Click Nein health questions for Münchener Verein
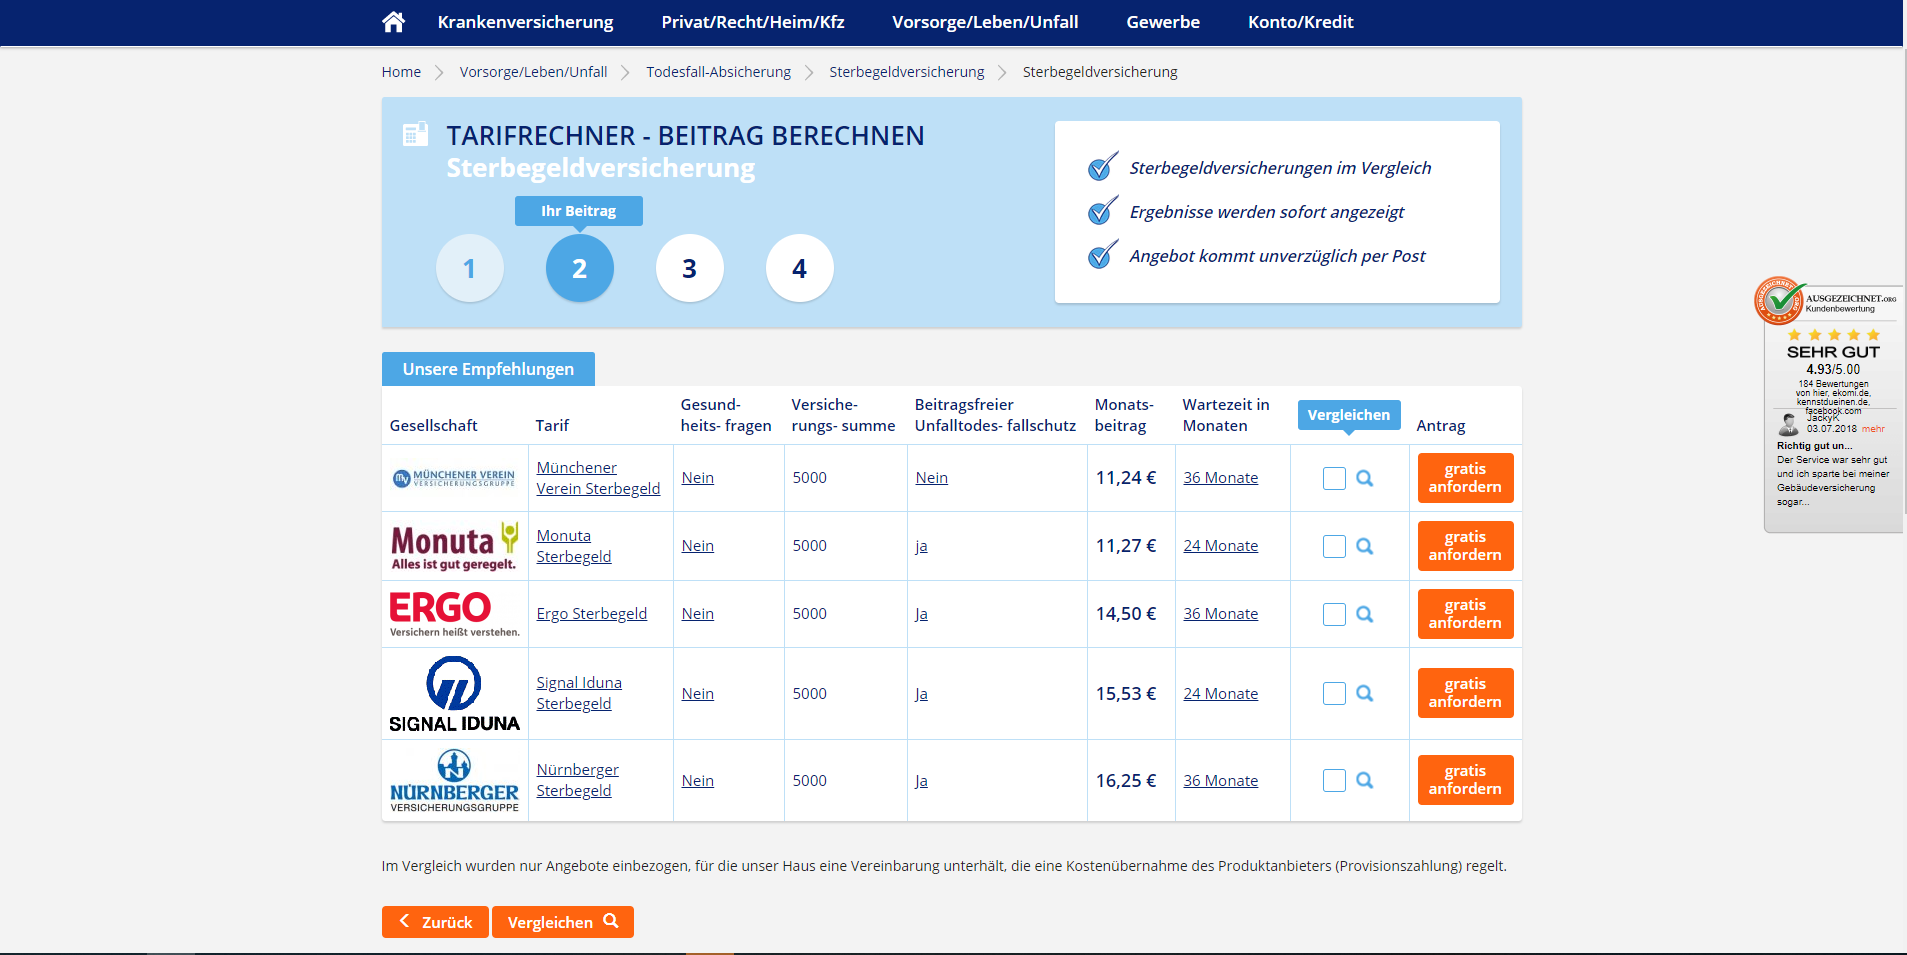Viewport: 1907px width, 955px height. pyautogui.click(x=697, y=478)
